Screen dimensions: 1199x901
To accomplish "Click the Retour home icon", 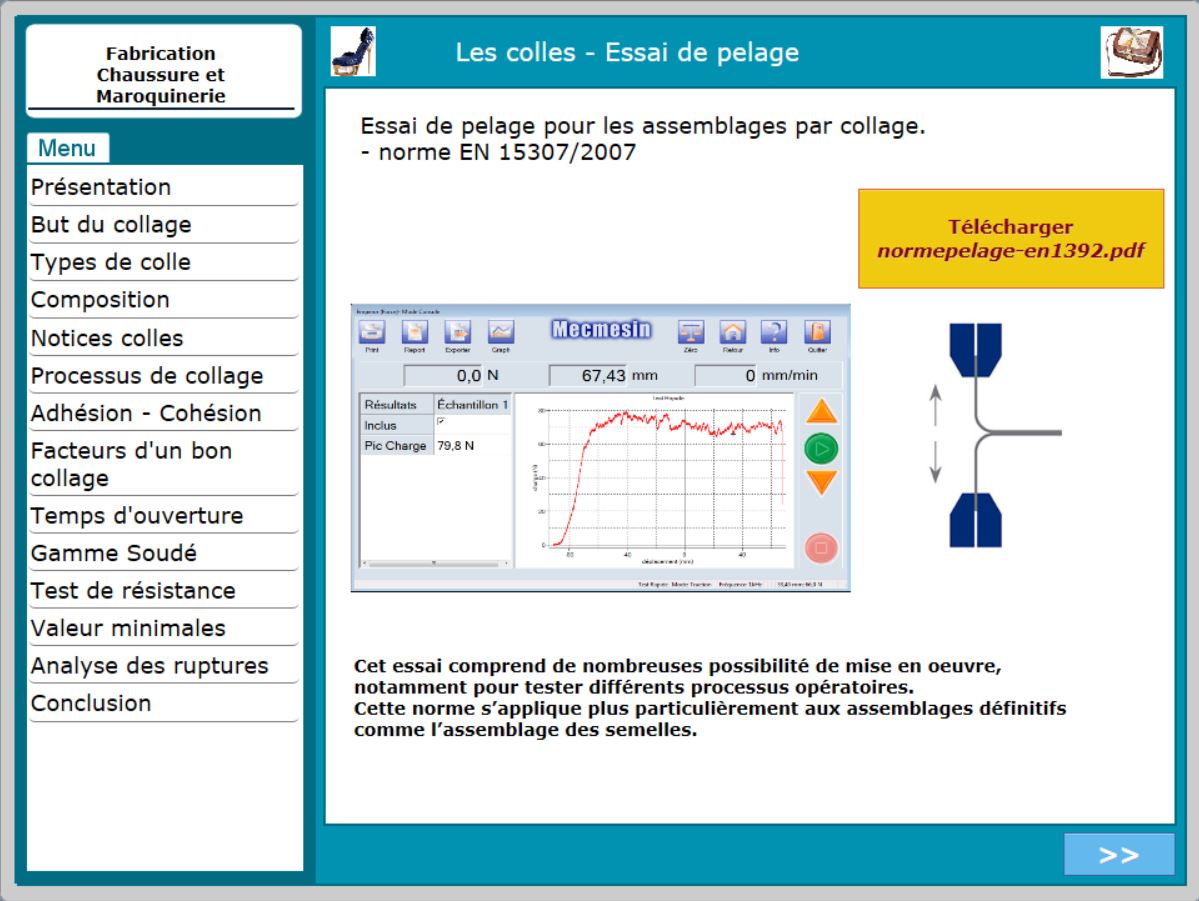I will pos(733,333).
